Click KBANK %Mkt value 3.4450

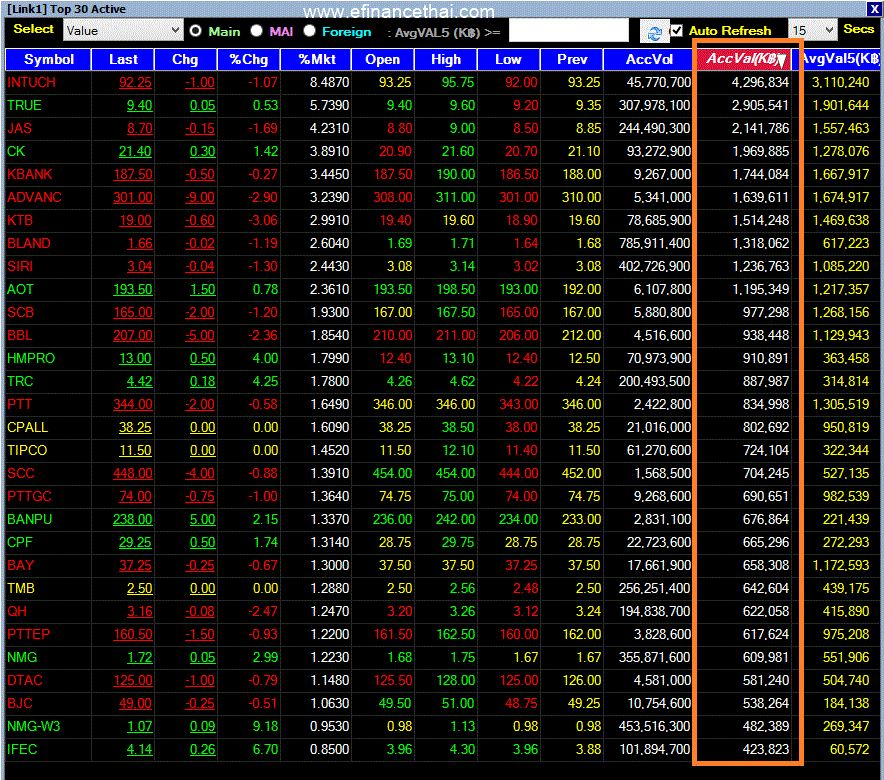pyautogui.click(x=329, y=175)
